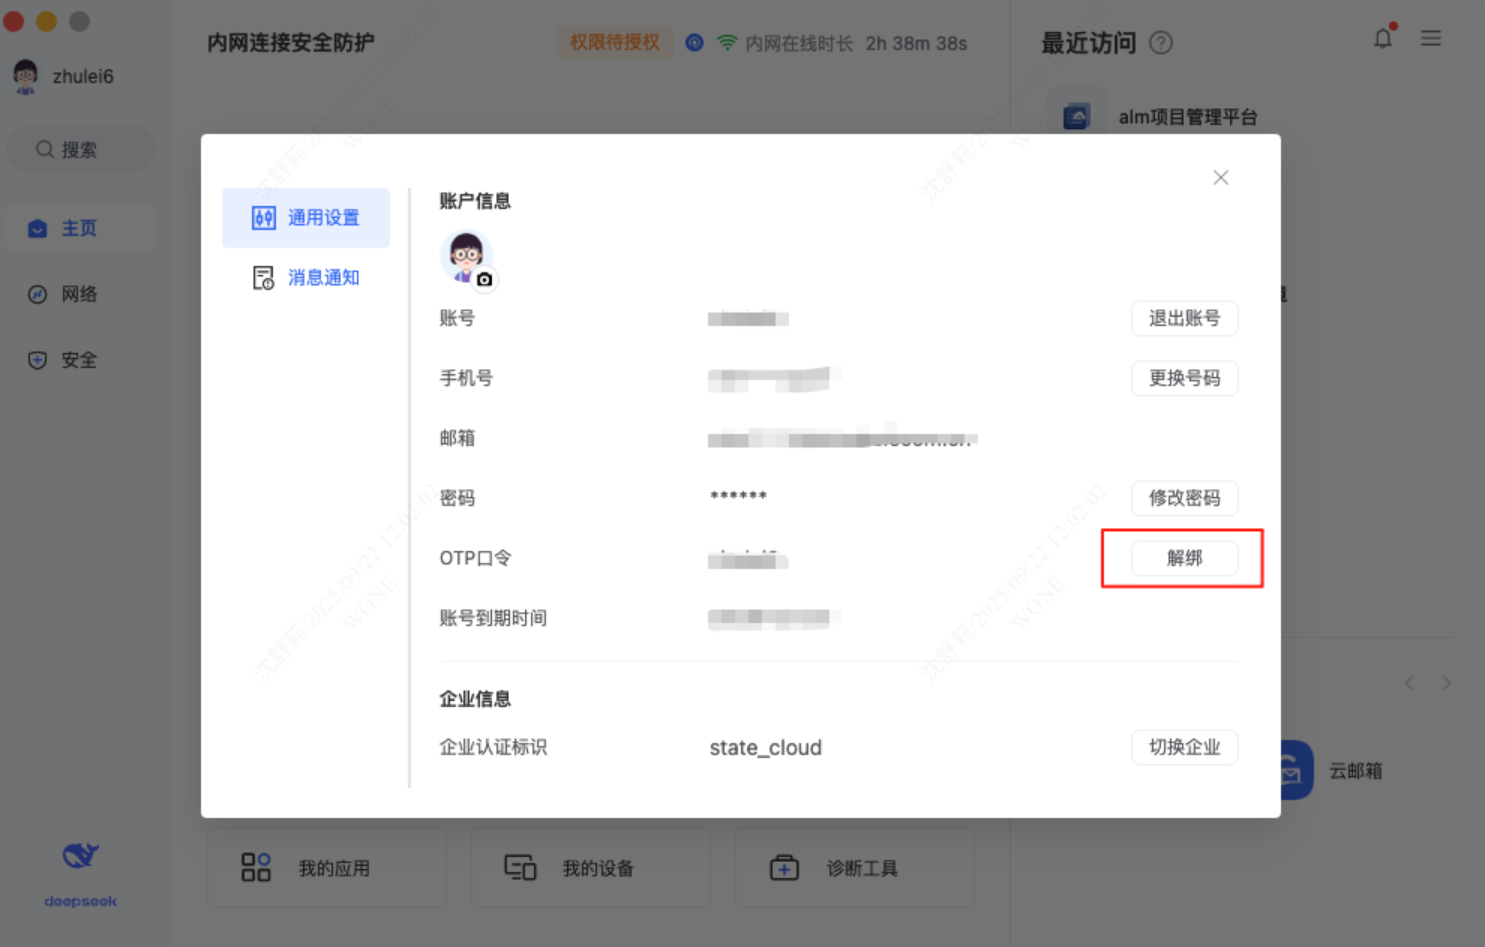Open the 主页 sidebar item
This screenshot has height=947, width=1485.
coord(80,228)
